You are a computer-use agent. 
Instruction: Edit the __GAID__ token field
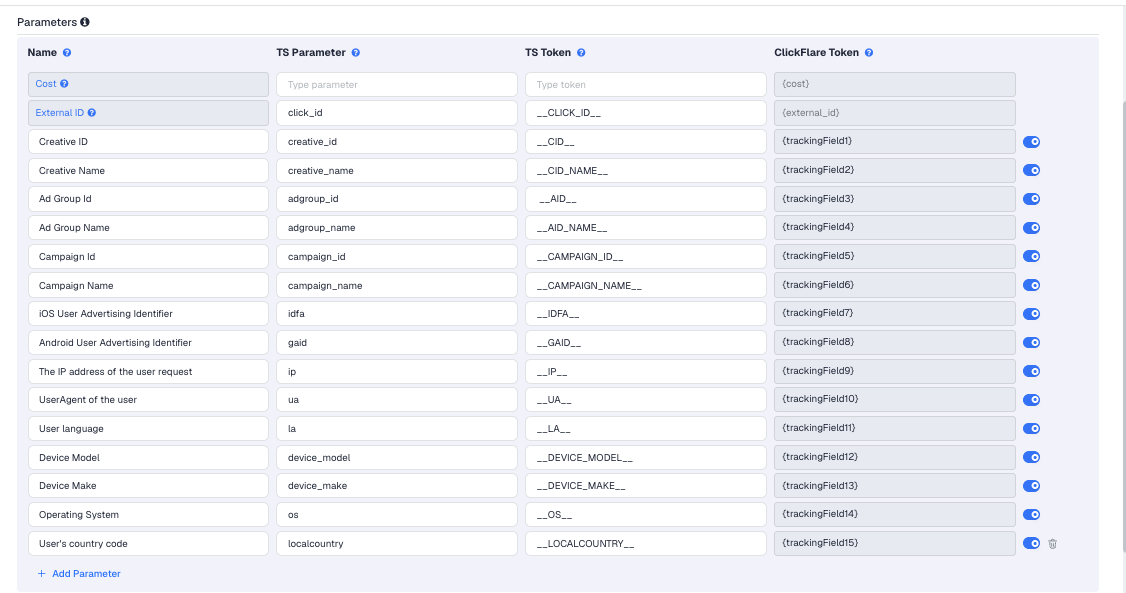point(646,342)
